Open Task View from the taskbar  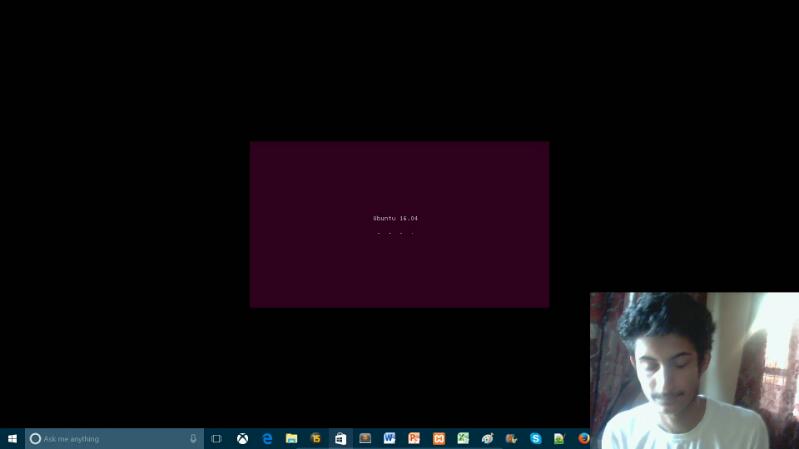click(216, 438)
